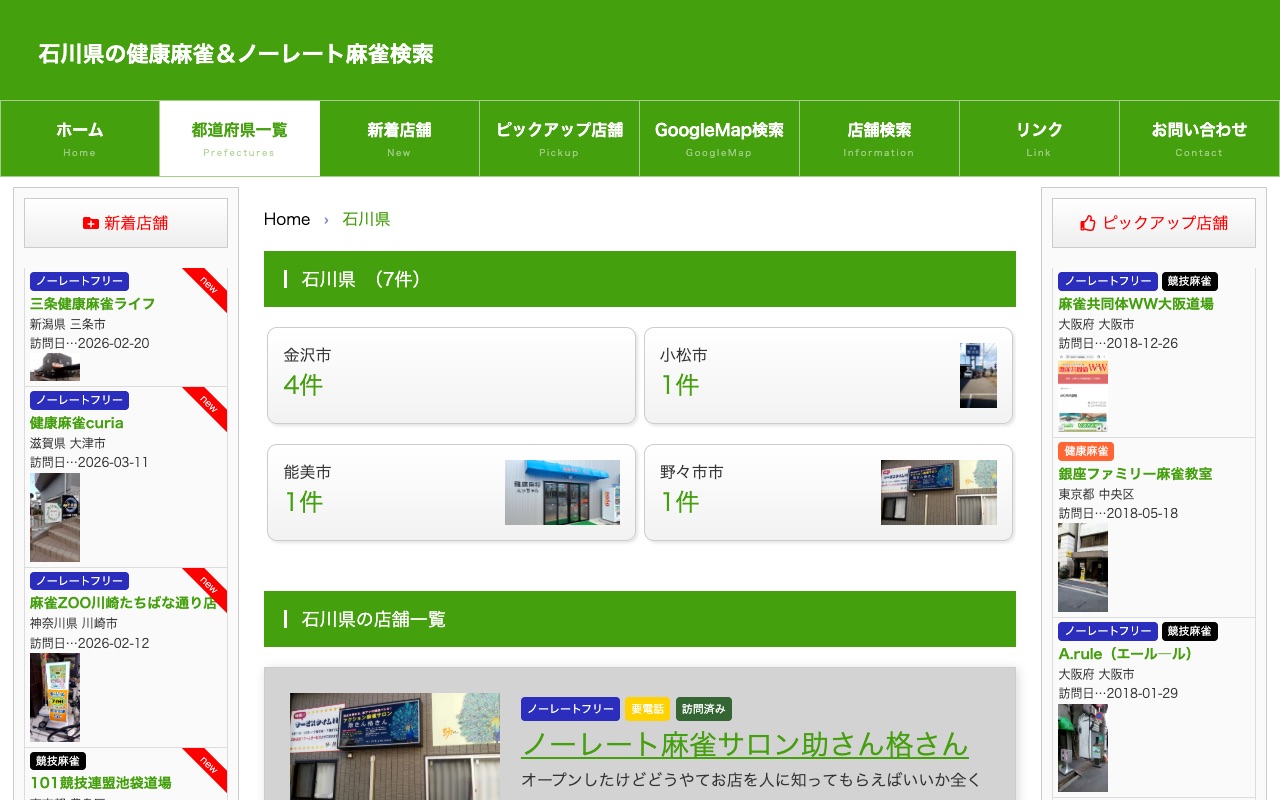Image resolution: width=1280 pixels, height=800 pixels.
Task: Click the ノーレートフリー badge on 麻雀共同体WW大阪道場
Action: [x=1107, y=281]
